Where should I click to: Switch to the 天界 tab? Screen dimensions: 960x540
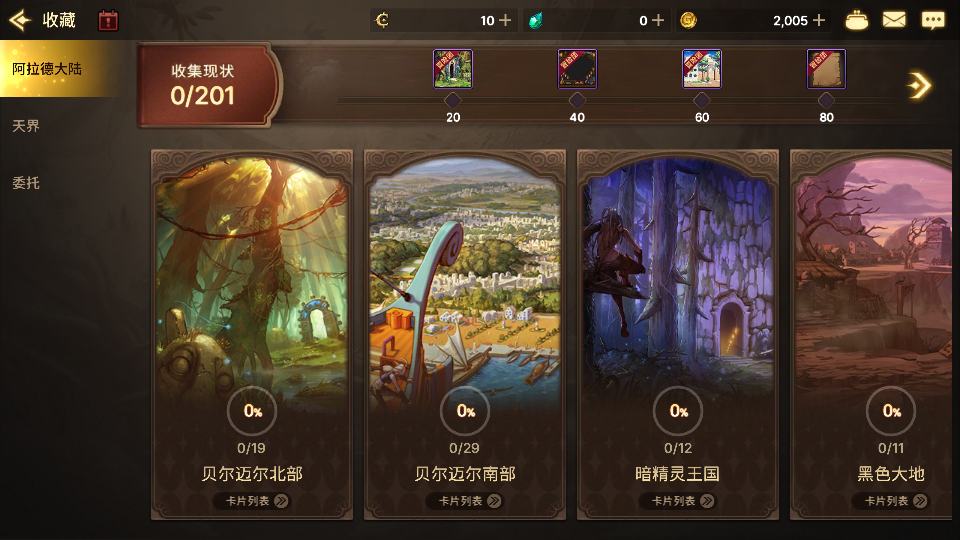(x=26, y=126)
